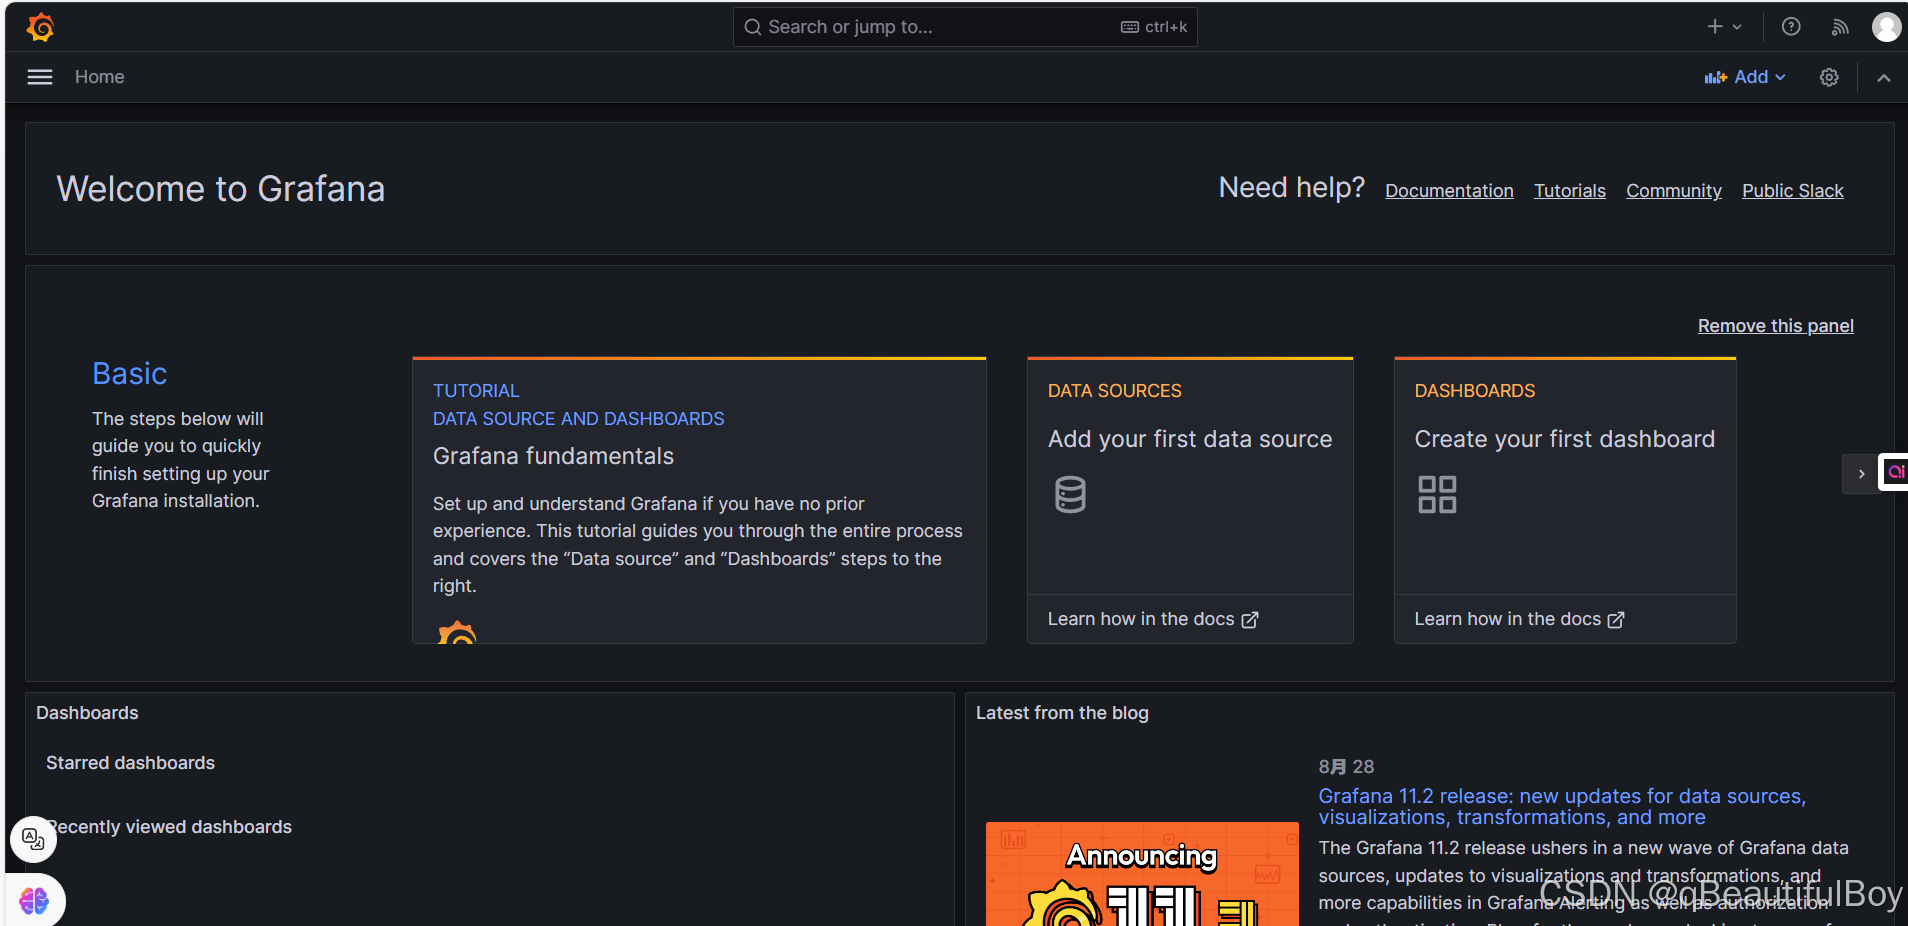
Task: Open the Community link
Action: pos(1674,191)
